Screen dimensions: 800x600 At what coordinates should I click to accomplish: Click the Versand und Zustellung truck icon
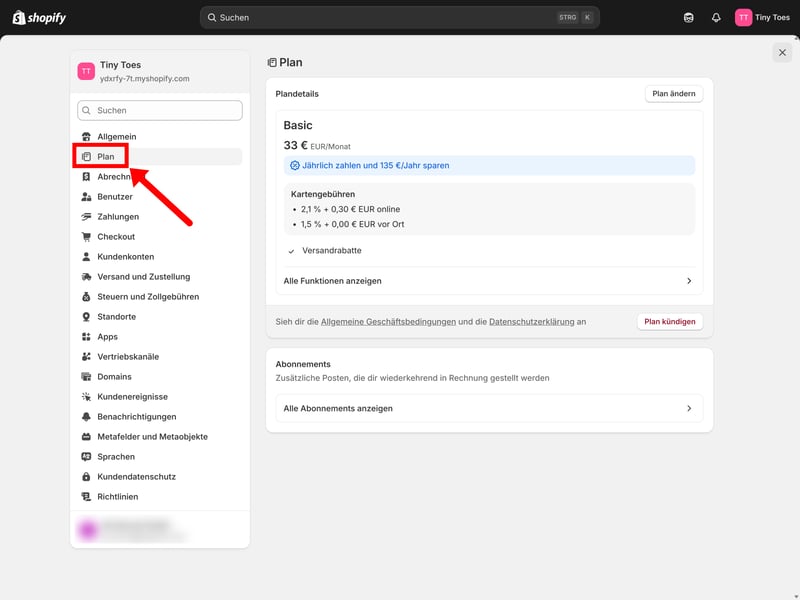click(x=86, y=277)
